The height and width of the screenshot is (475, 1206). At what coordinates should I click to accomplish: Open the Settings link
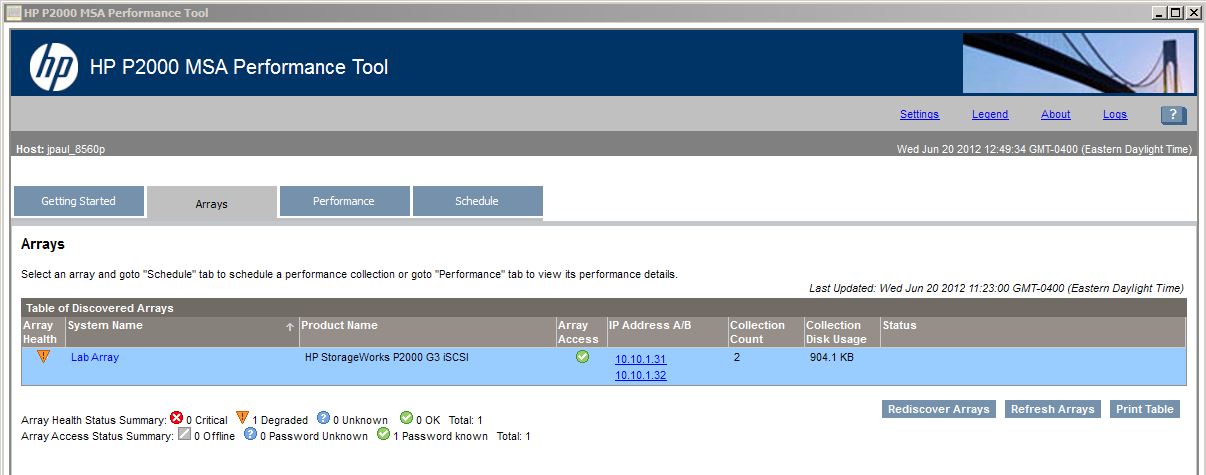[x=919, y=115]
